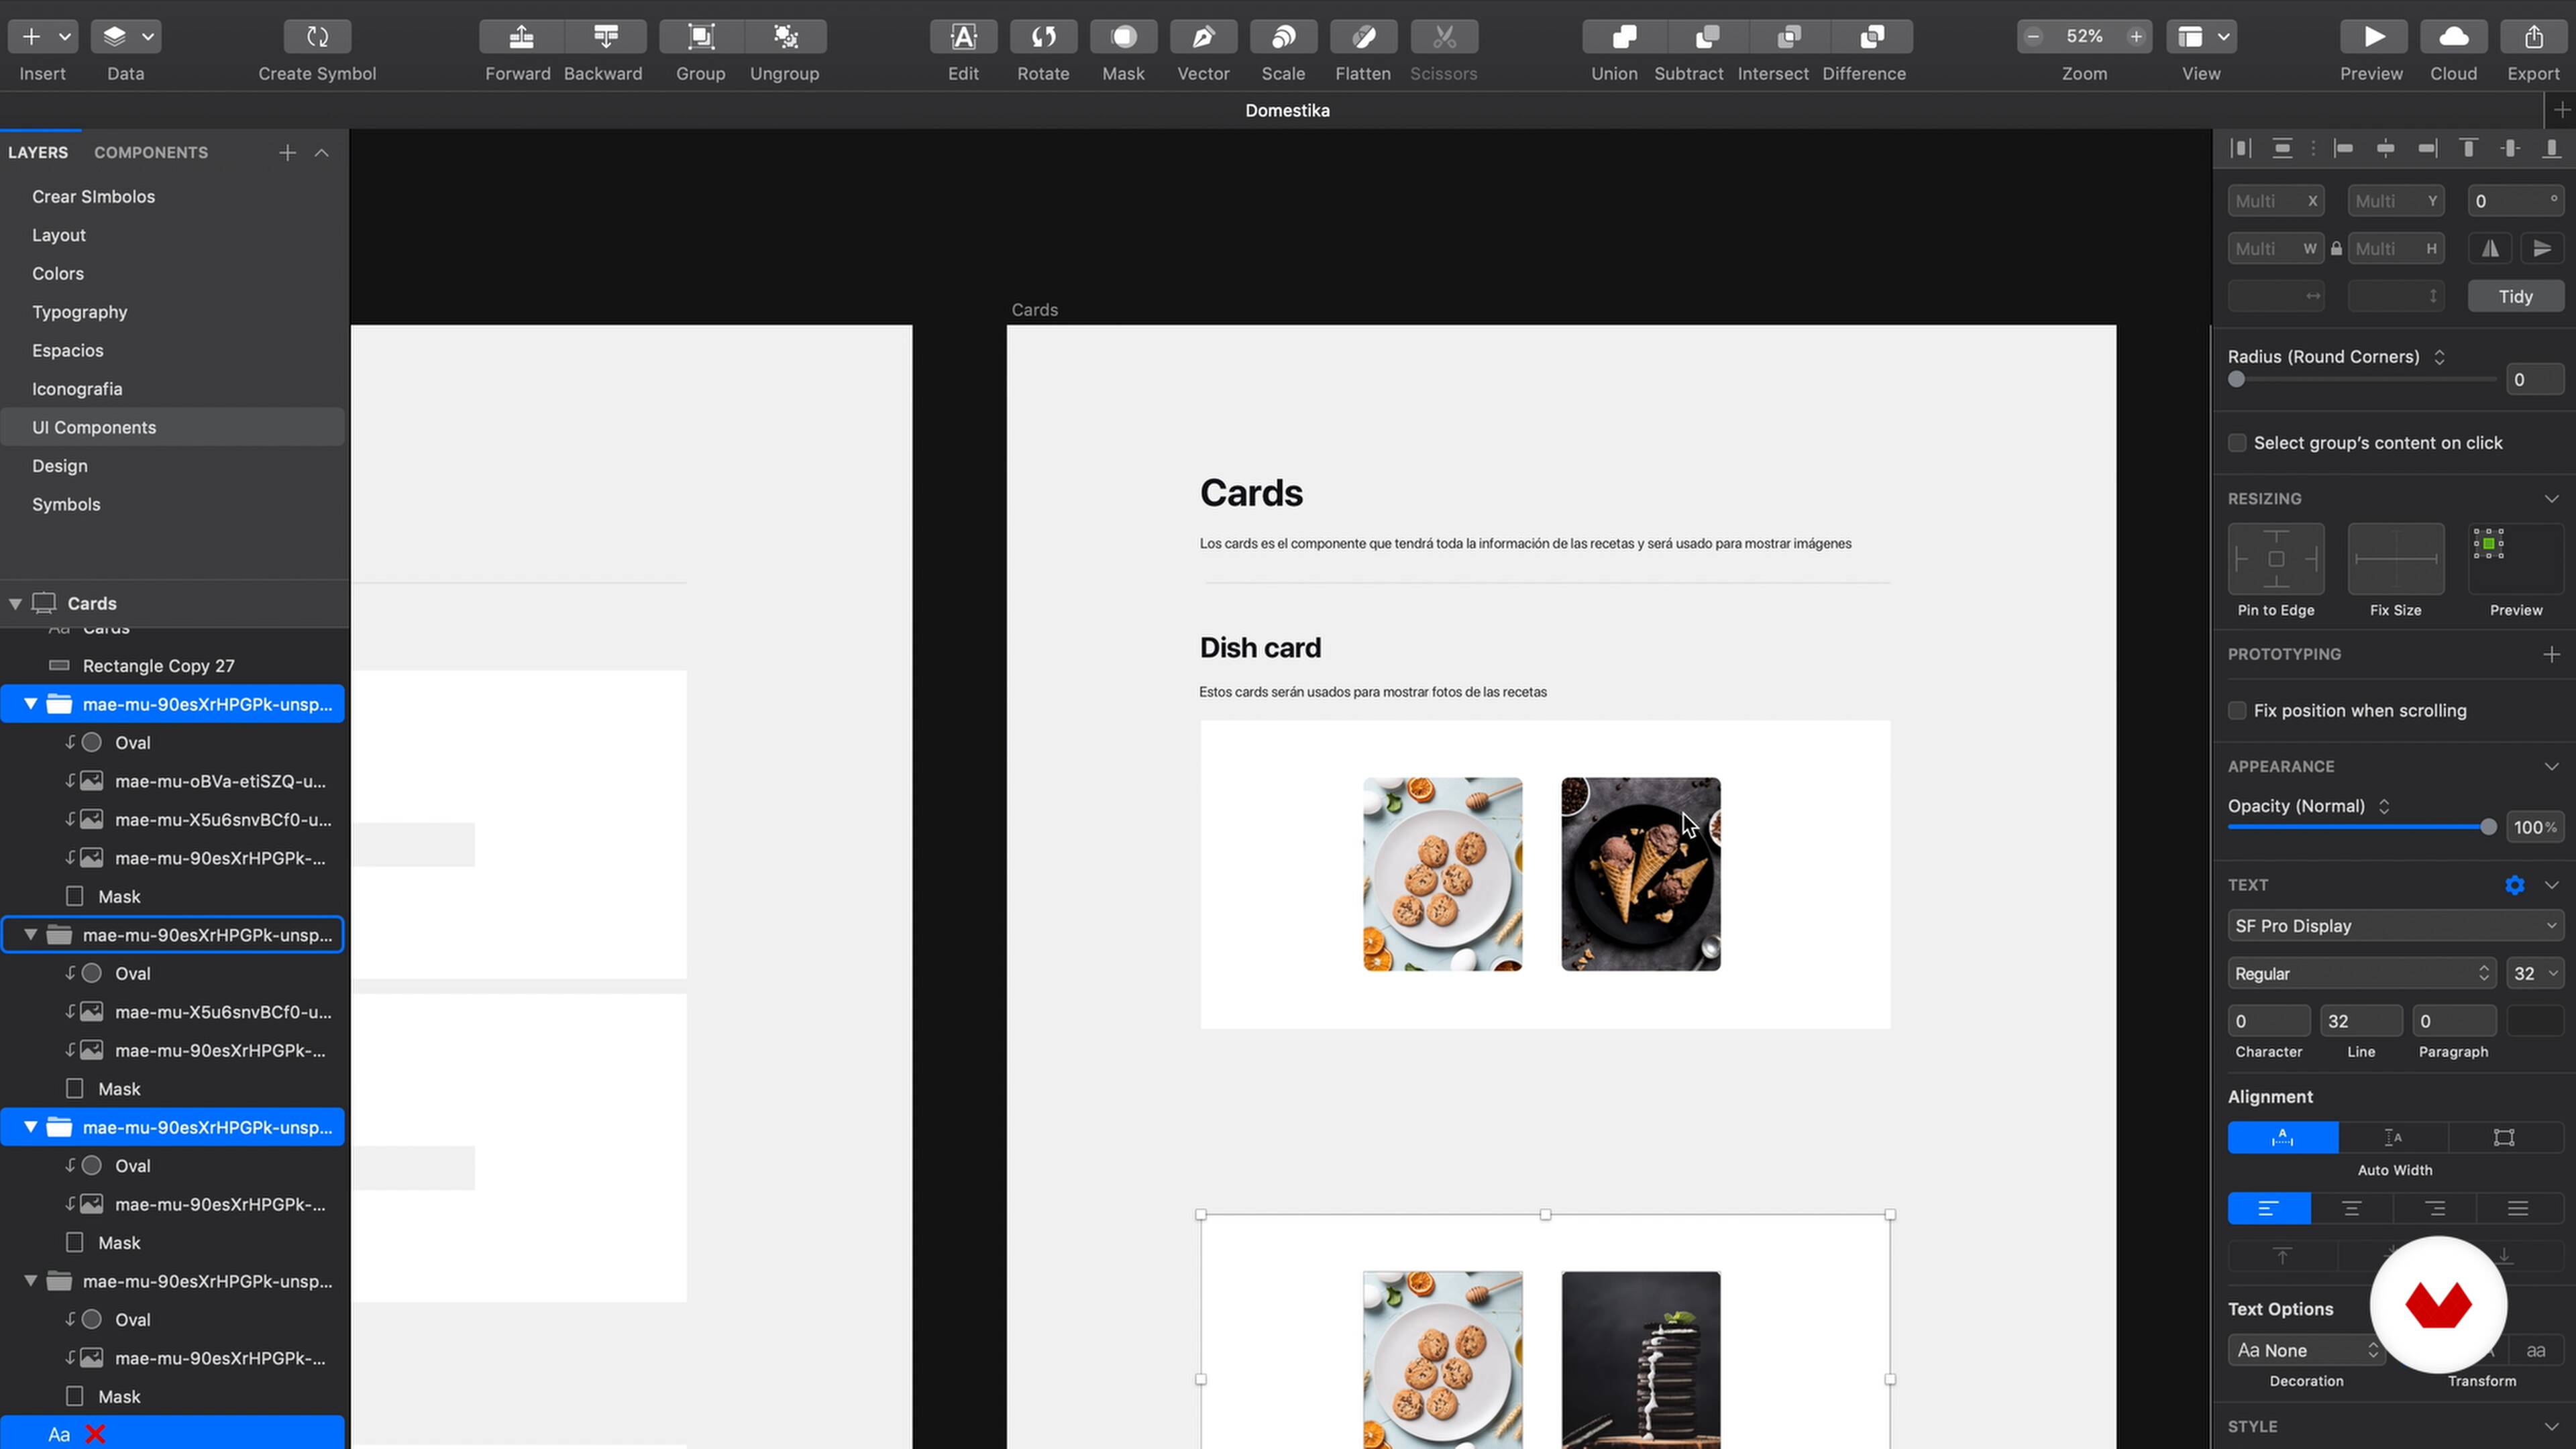The height and width of the screenshot is (1449, 2576).
Task: Select Auto Width text alignment
Action: coord(2282,1137)
